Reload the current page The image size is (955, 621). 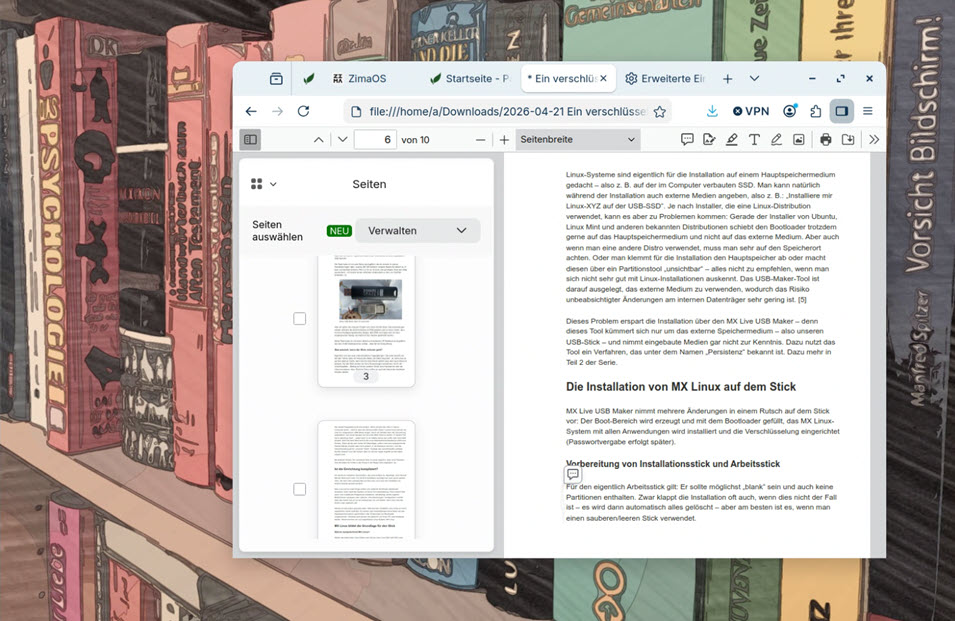coord(304,111)
